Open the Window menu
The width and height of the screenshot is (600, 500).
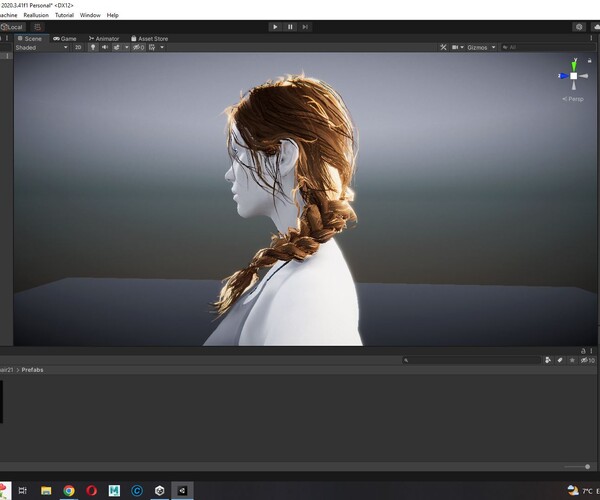pos(90,15)
